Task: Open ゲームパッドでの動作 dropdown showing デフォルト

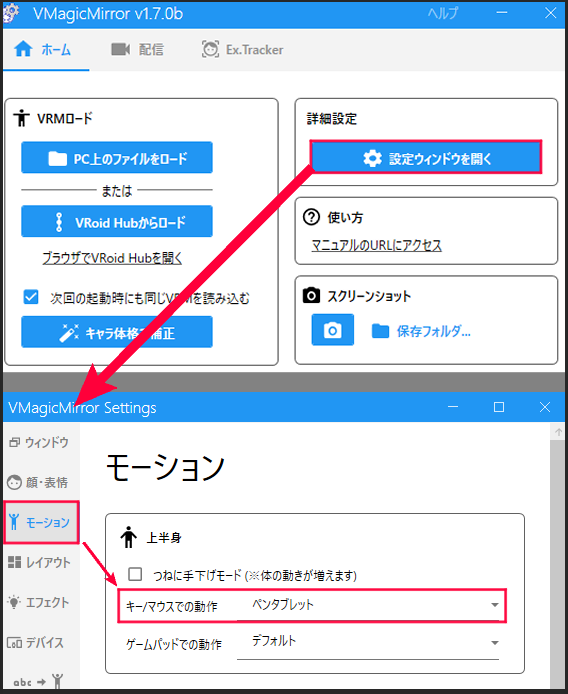Action: point(368,642)
